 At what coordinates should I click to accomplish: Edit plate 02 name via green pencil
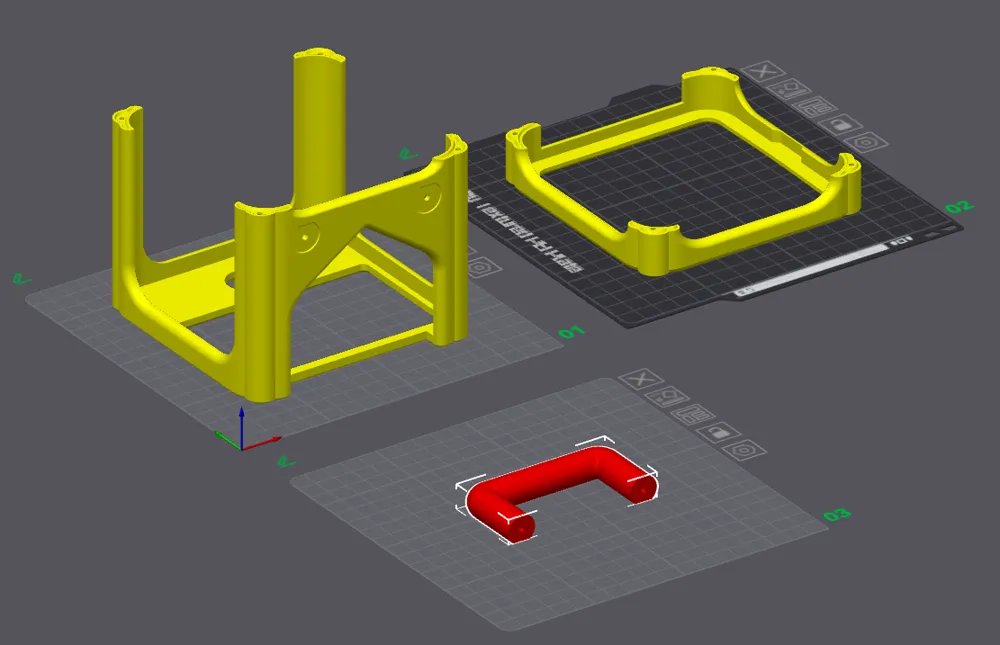point(409,153)
